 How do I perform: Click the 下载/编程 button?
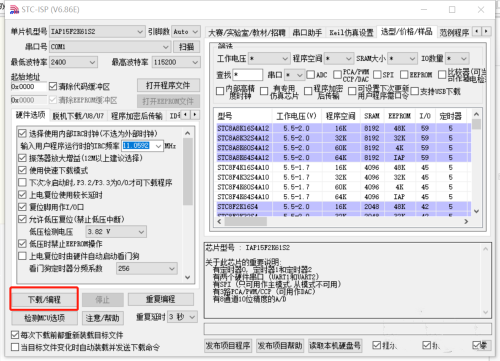pyautogui.click(x=44, y=299)
